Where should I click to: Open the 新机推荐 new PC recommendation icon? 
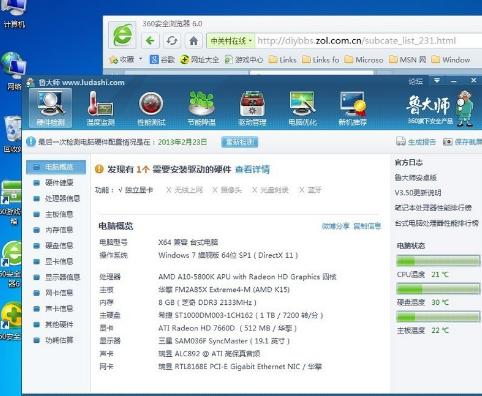(x=353, y=109)
